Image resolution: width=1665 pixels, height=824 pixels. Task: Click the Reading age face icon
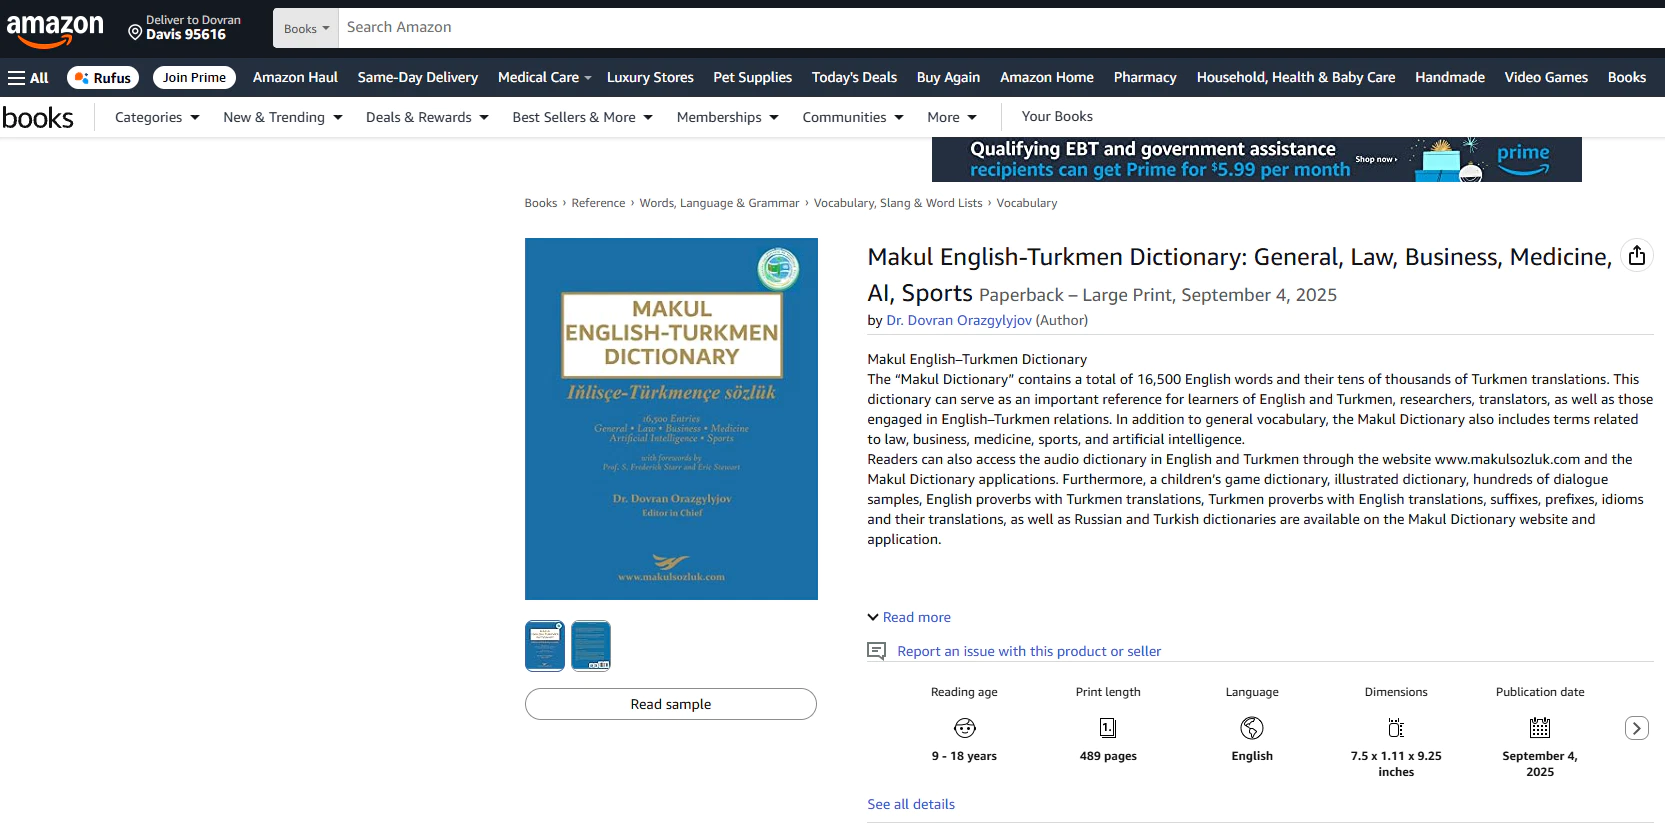(x=964, y=728)
